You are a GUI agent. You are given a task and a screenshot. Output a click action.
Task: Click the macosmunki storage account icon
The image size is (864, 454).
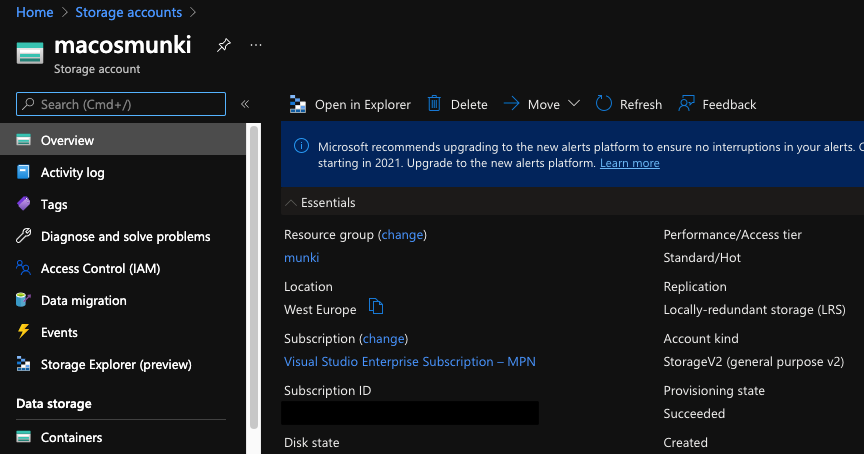pos(30,53)
